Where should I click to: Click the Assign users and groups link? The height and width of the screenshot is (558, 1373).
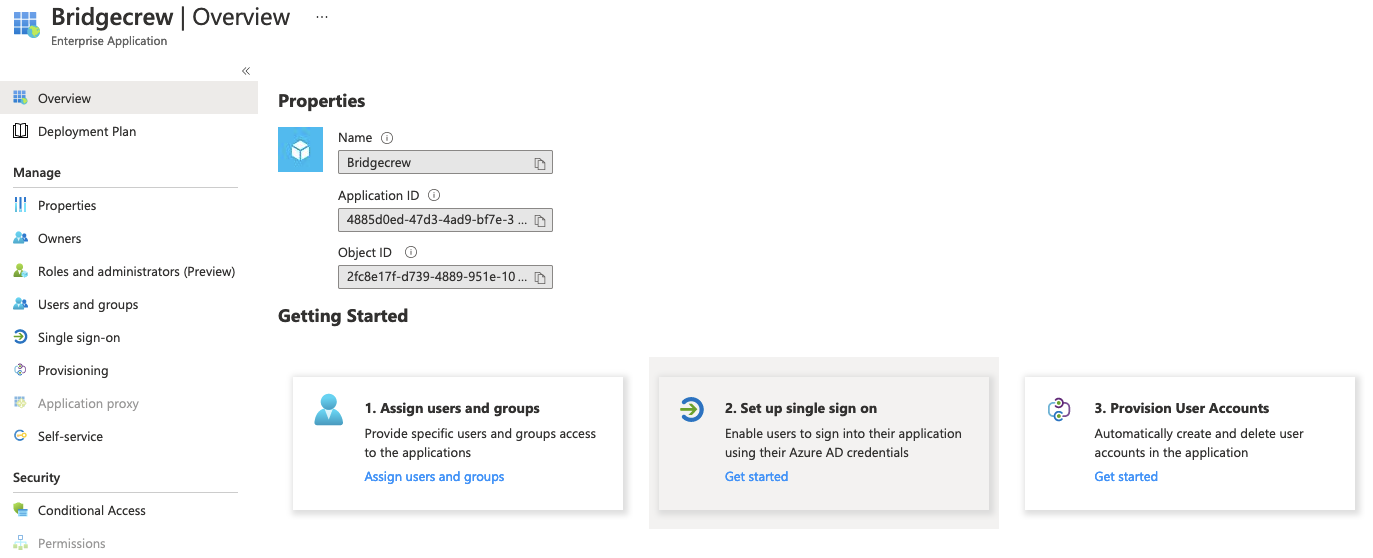coord(434,477)
